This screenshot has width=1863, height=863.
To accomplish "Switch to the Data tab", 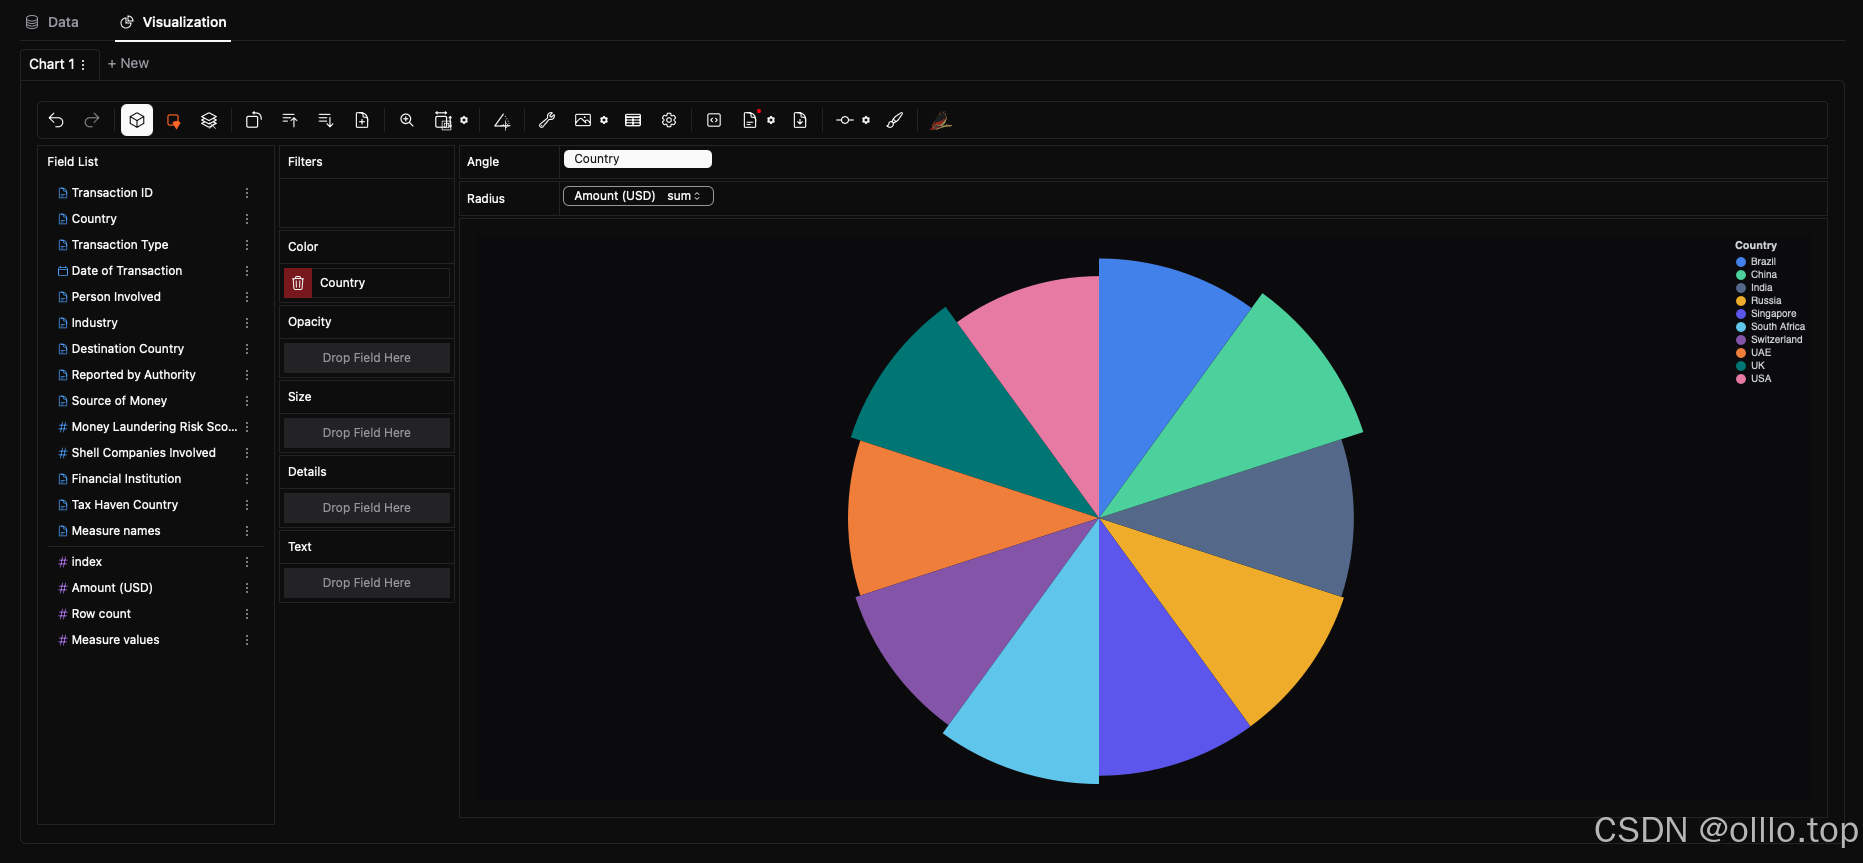I will click(52, 22).
